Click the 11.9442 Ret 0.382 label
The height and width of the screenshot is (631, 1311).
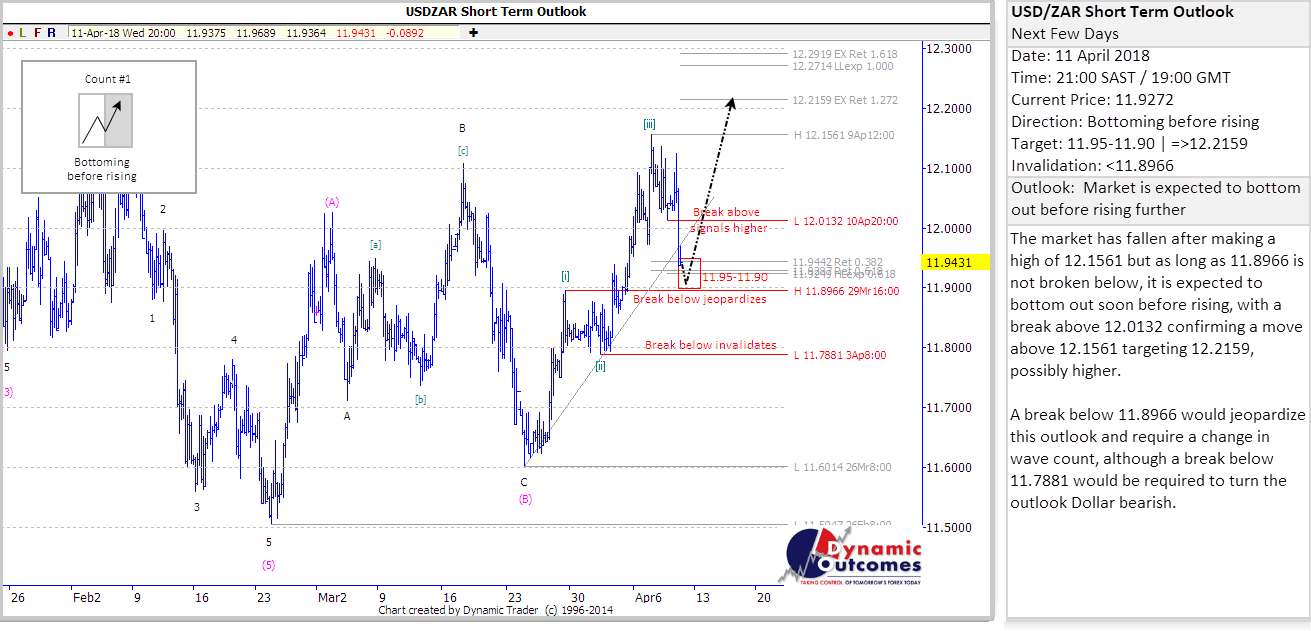click(836, 260)
